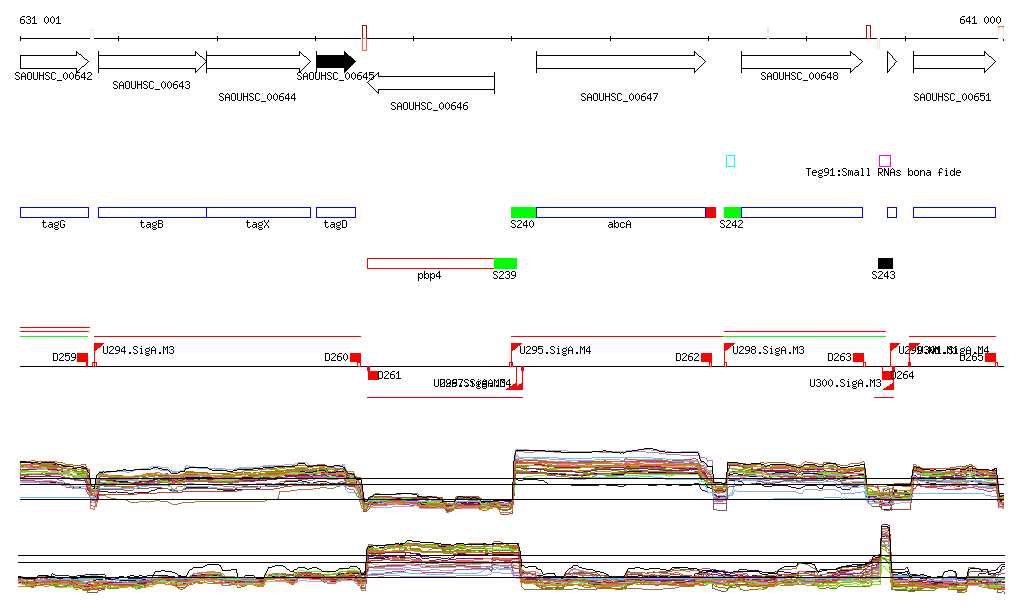Click the "641 000" end coordinate
Viewport: 1024px width, 611px height.
[x=980, y=20]
